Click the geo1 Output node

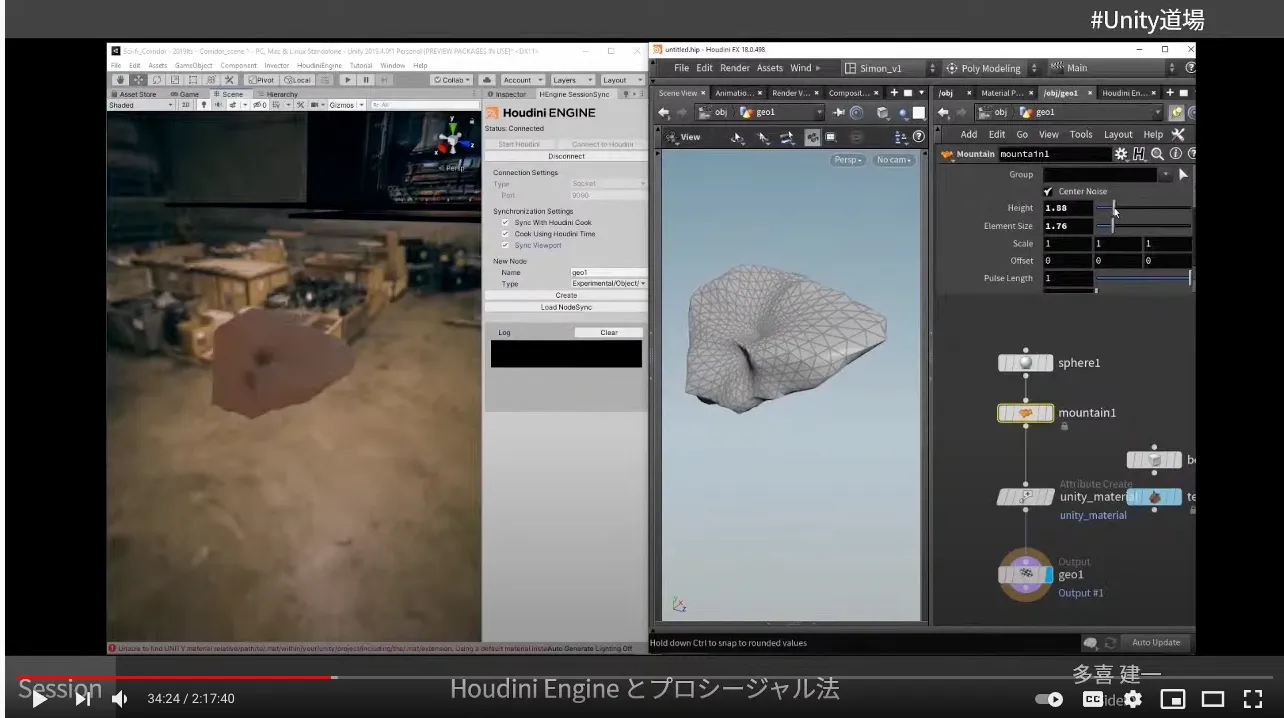tap(1025, 573)
